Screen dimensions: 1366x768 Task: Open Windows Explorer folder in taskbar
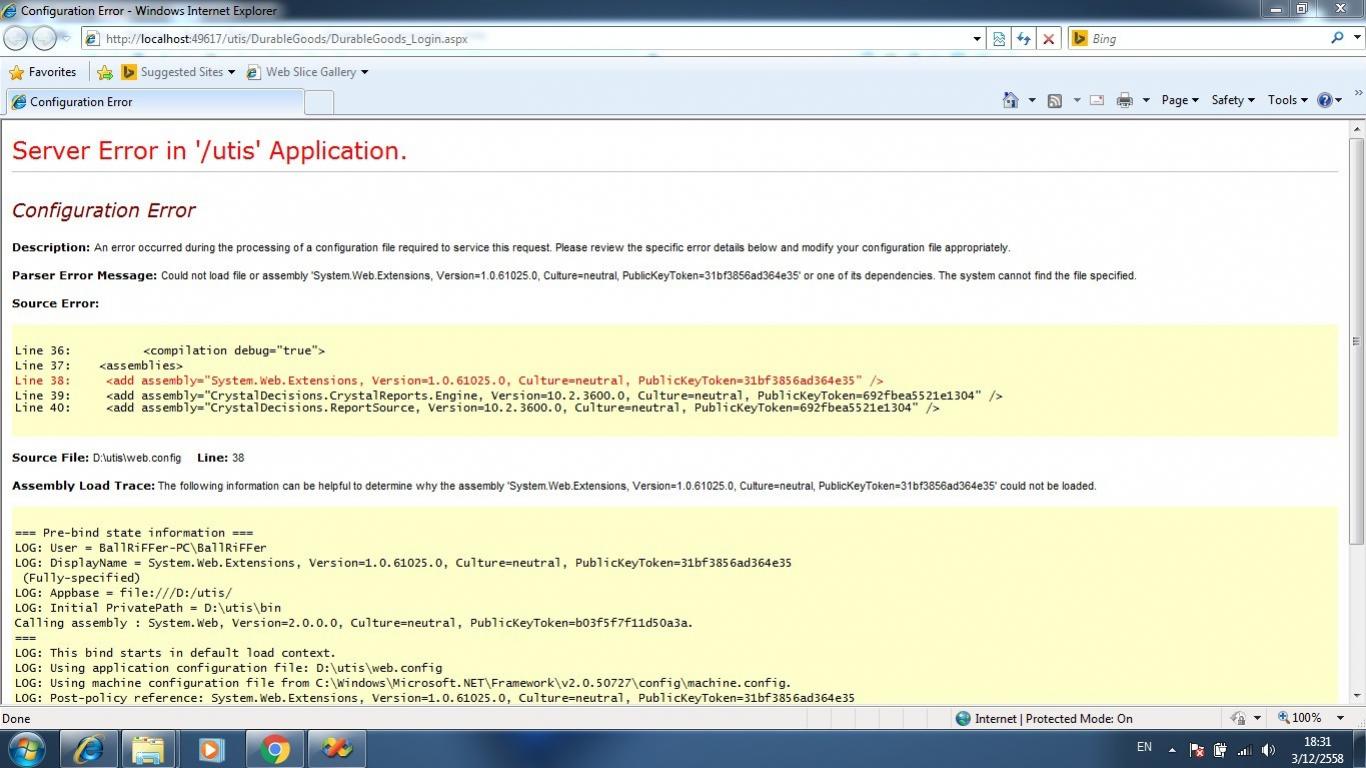coord(149,748)
